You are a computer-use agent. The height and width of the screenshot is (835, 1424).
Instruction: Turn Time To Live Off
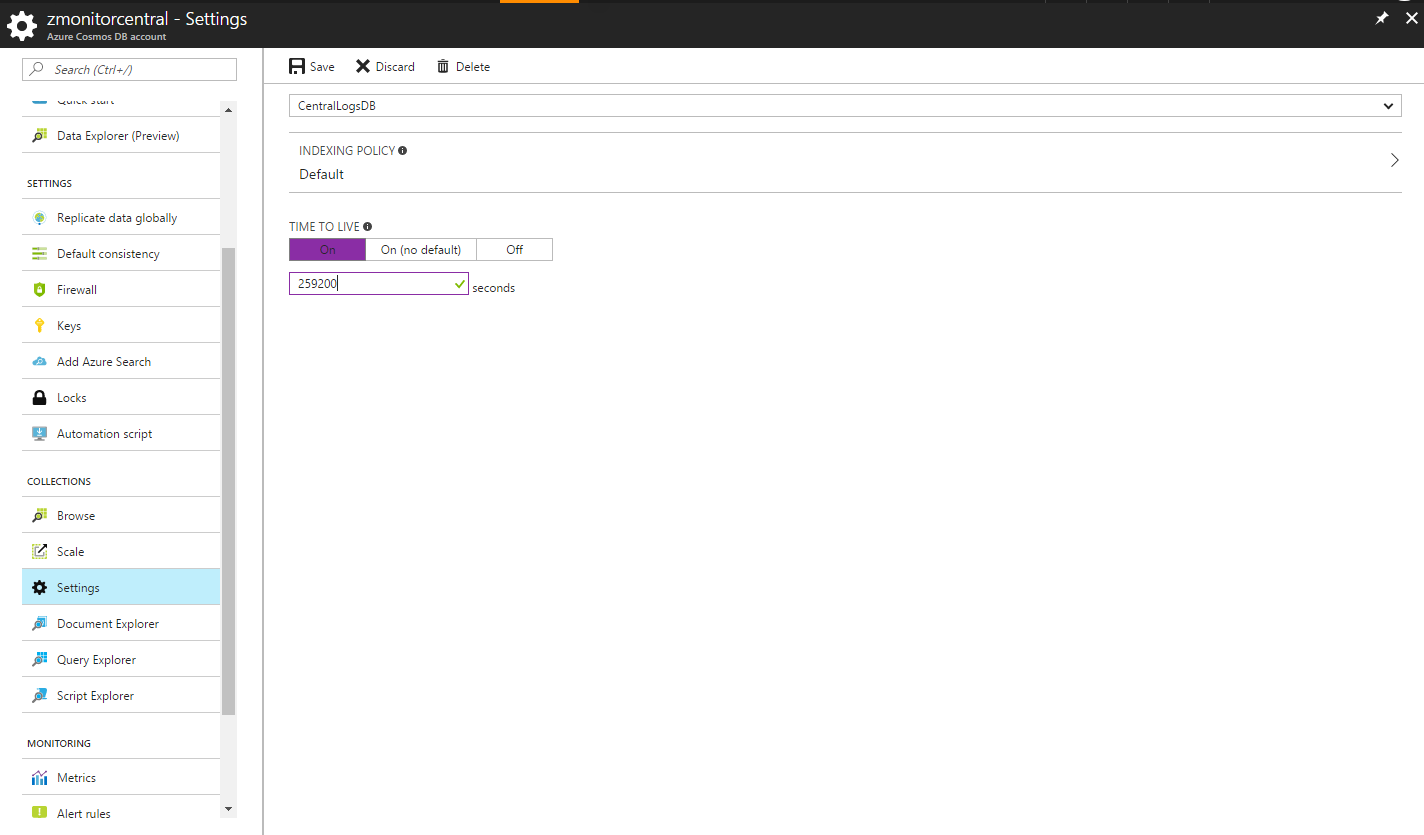coord(514,250)
